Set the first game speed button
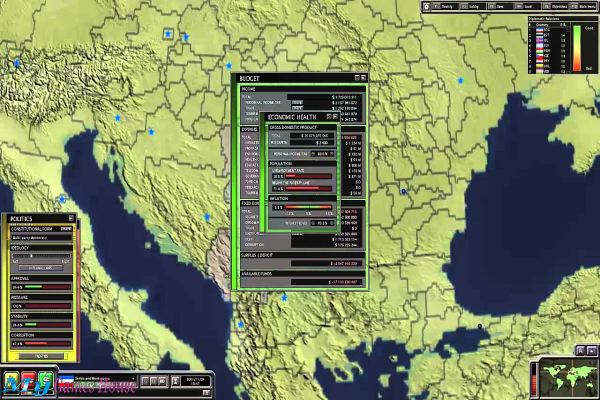The image size is (600, 400). (x=145, y=381)
